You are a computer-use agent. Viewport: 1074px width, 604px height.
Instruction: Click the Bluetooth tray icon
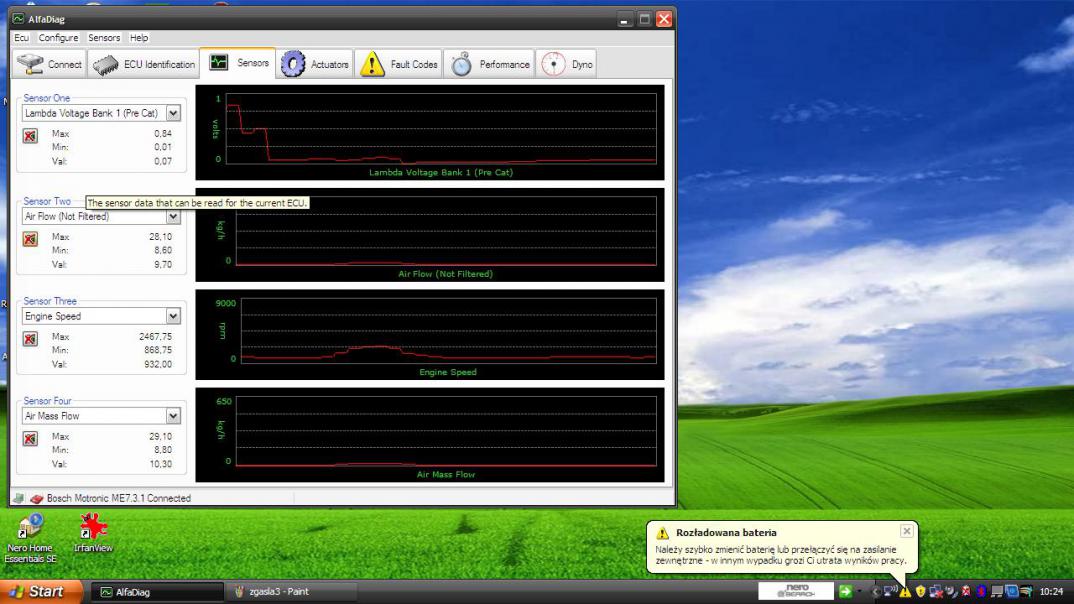point(981,591)
